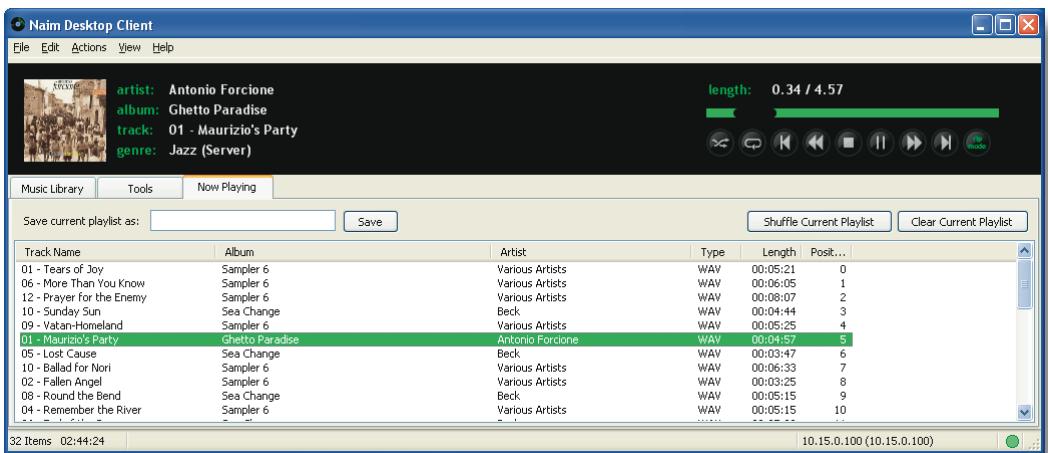The image size is (1048, 453).
Task: Fast forward the current track
Action: [912, 143]
